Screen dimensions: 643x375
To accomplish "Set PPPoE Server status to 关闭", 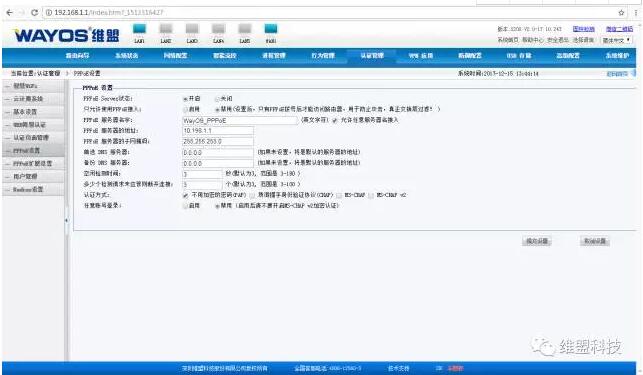I will (x=218, y=99).
